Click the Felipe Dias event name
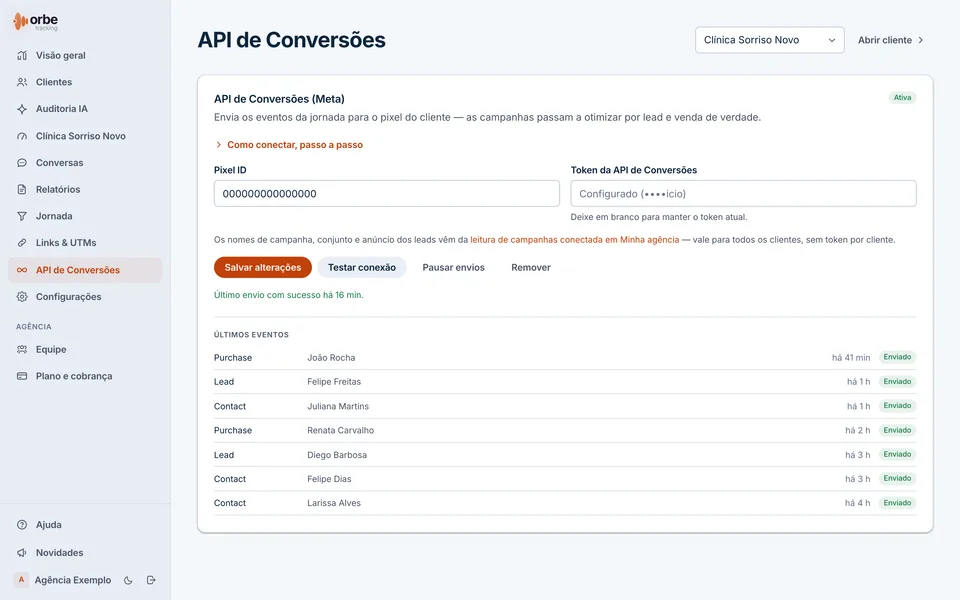 329,479
